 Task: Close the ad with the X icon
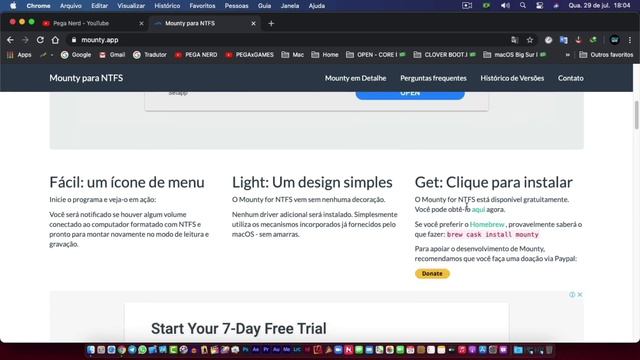click(x=580, y=294)
